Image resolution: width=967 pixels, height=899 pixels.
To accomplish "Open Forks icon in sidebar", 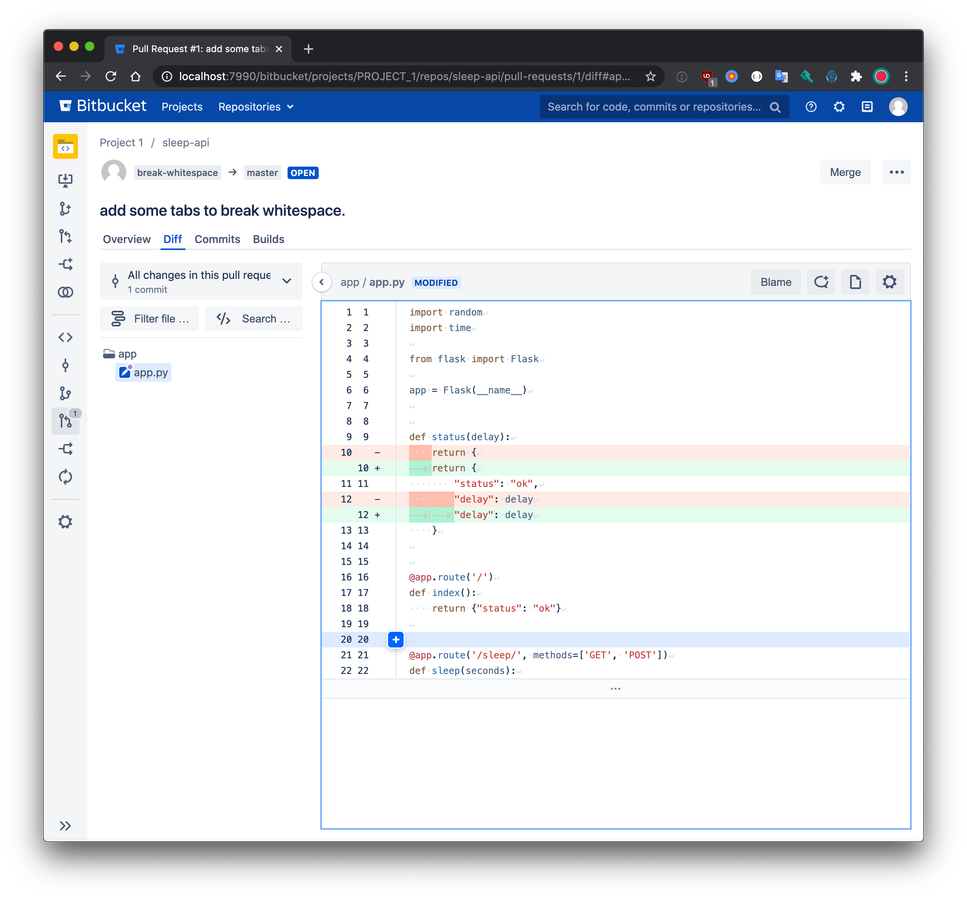I will 65,449.
